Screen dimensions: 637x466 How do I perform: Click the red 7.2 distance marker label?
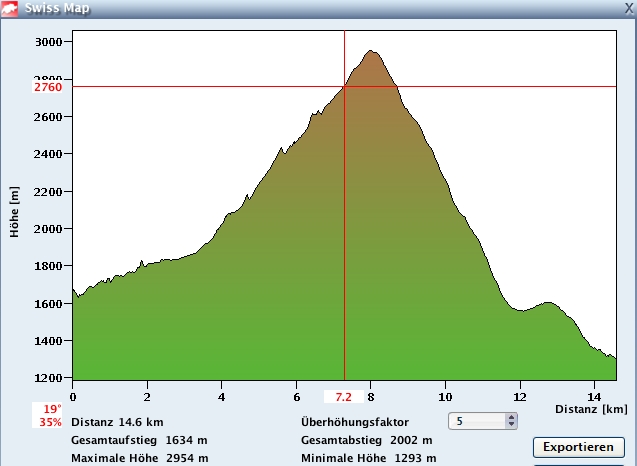[344, 397]
